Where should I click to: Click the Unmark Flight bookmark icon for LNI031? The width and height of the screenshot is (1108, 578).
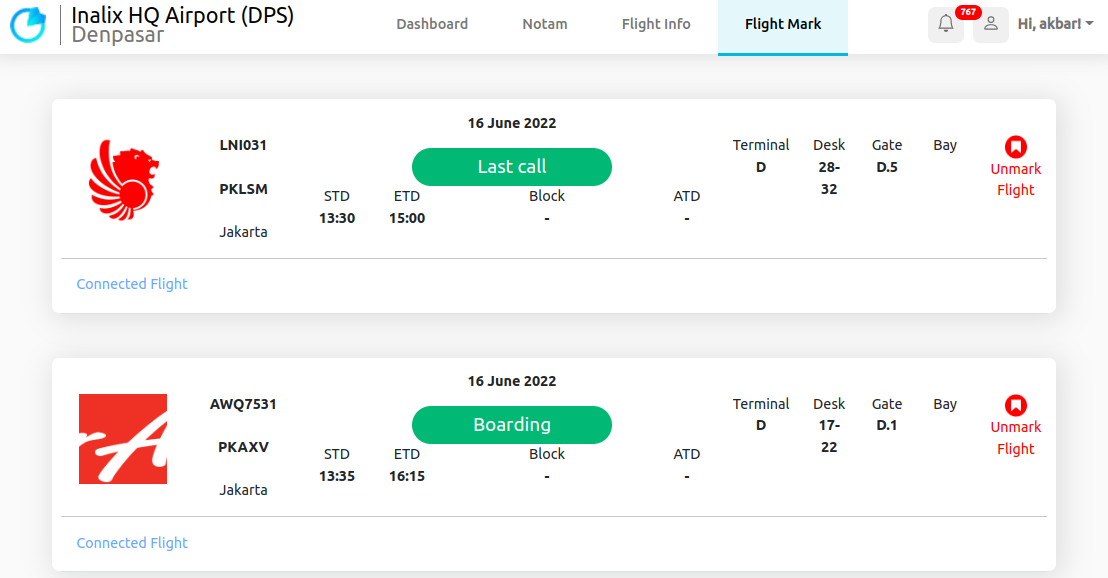point(1015,146)
